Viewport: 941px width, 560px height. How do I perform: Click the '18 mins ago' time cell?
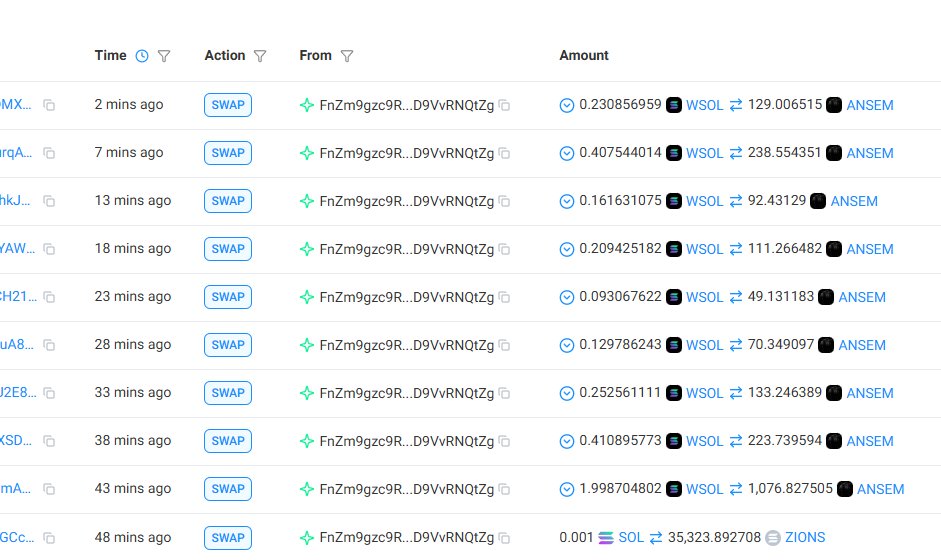133,248
